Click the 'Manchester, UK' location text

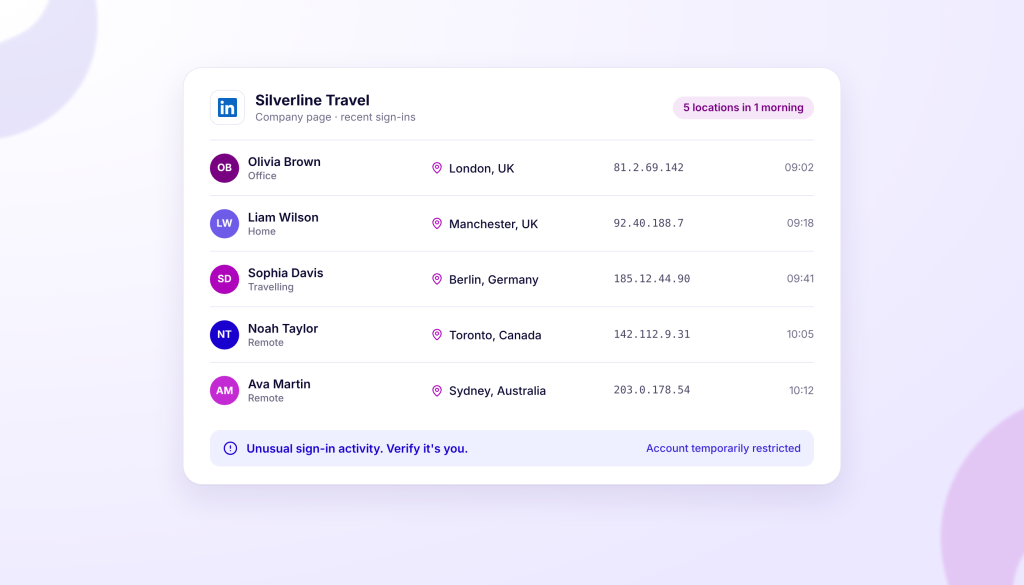coord(493,224)
